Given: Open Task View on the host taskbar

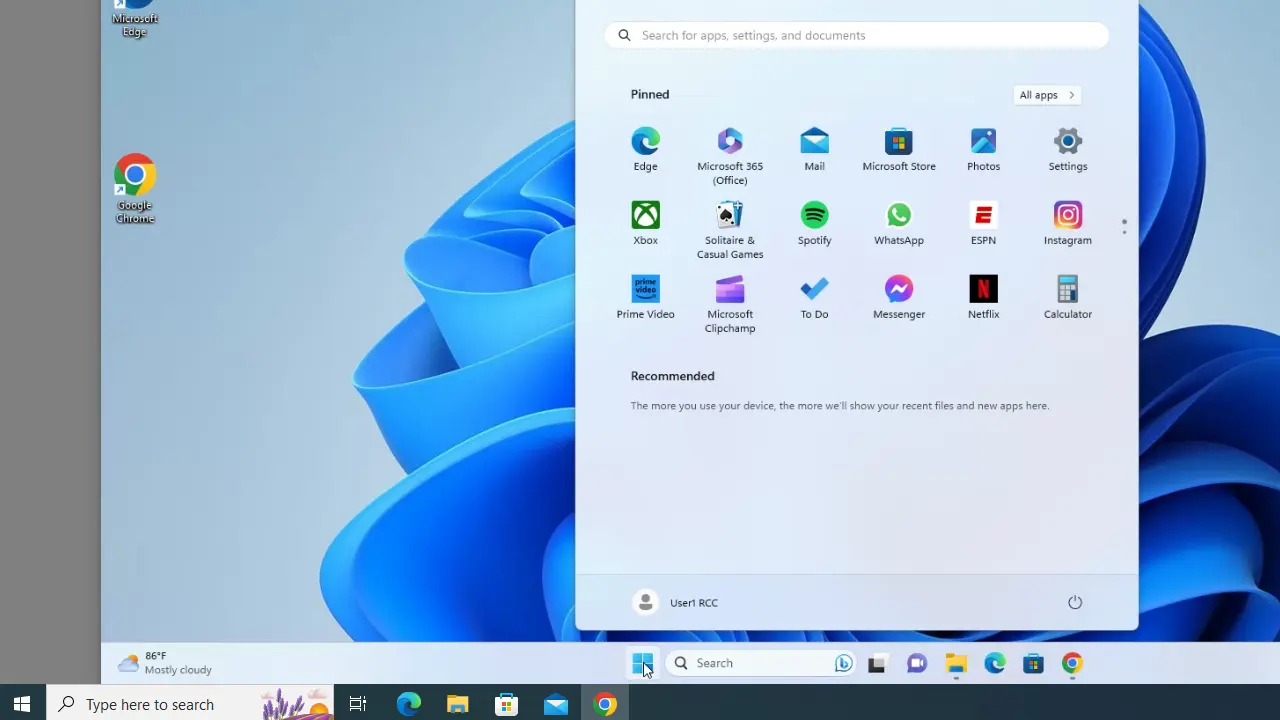Looking at the screenshot, I should point(358,704).
